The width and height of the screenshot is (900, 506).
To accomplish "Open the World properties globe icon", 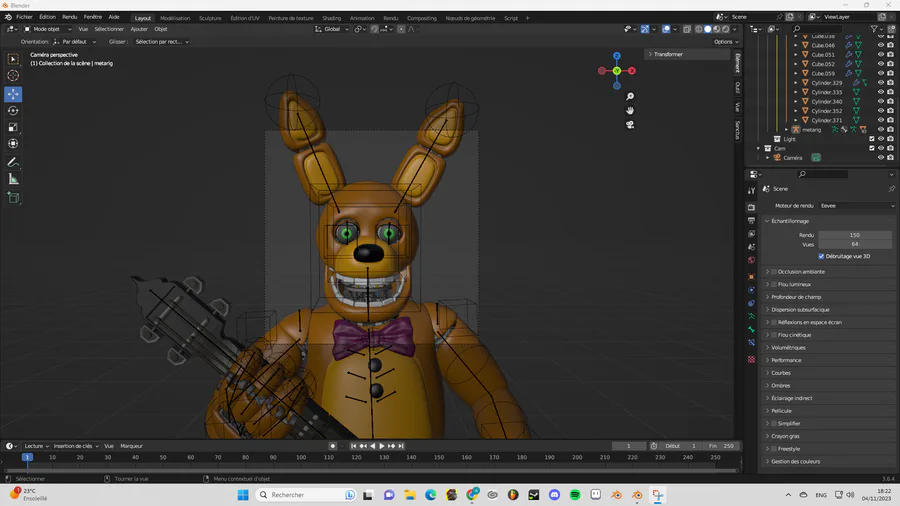I will (x=751, y=260).
